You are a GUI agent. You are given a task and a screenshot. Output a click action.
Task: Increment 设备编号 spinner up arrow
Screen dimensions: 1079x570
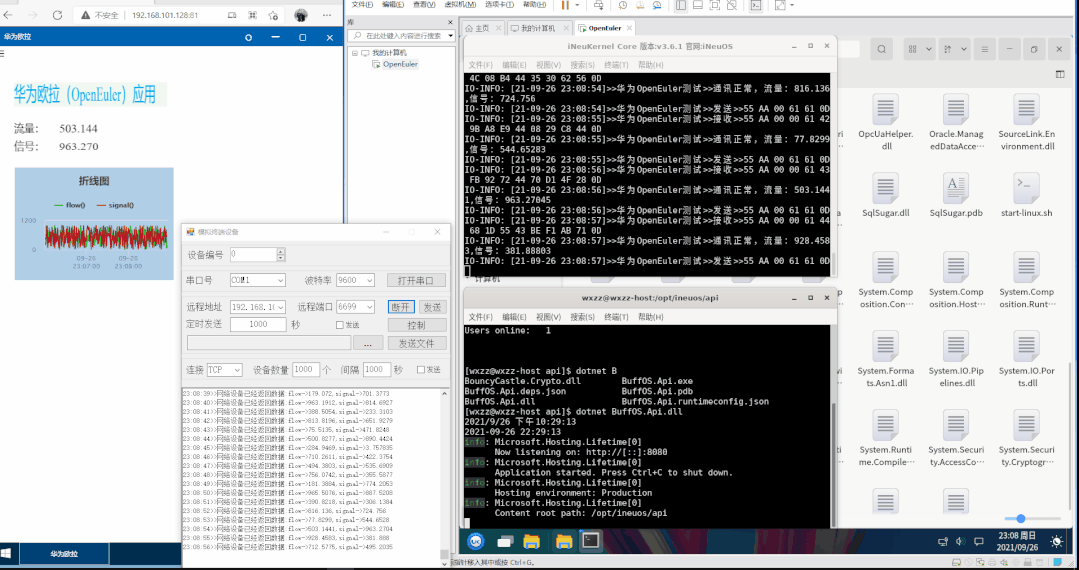pyautogui.click(x=281, y=251)
